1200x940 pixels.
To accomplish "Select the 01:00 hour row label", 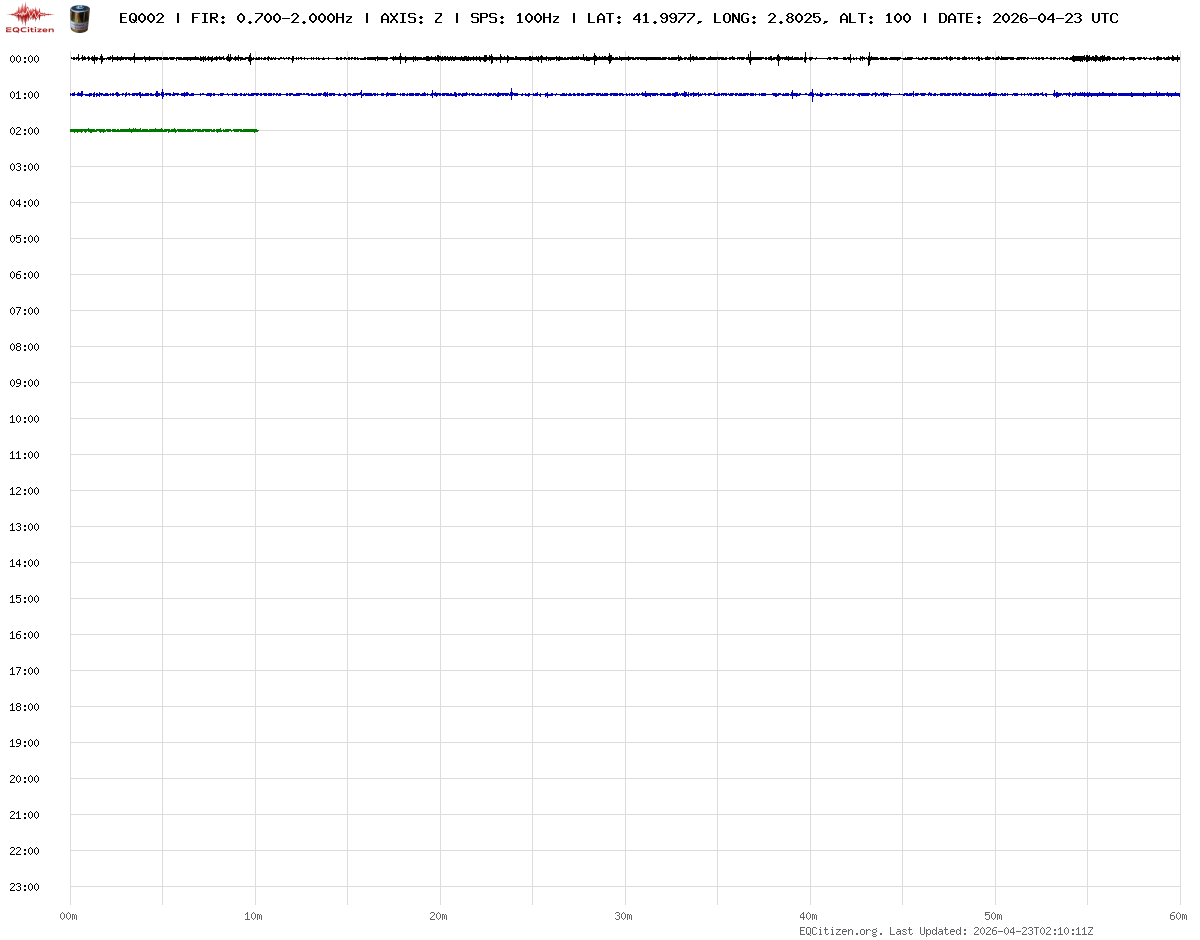I will 24,95.
